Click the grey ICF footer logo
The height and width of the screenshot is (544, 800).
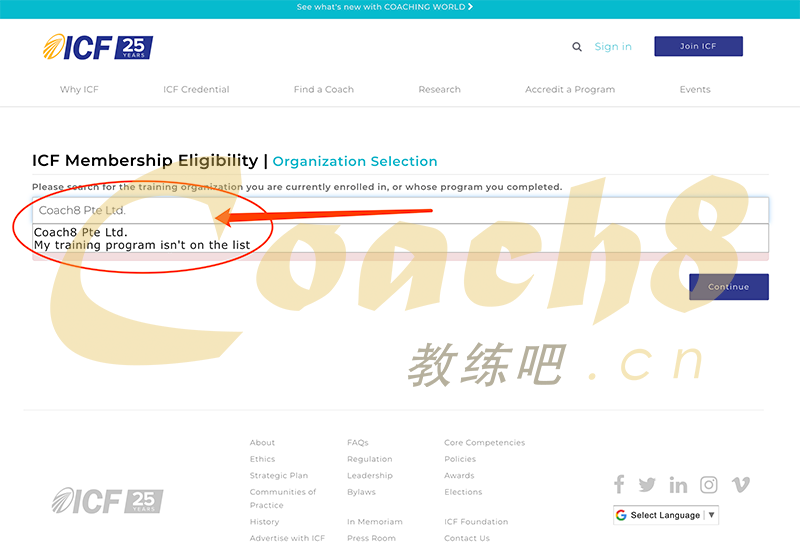click(x=107, y=500)
